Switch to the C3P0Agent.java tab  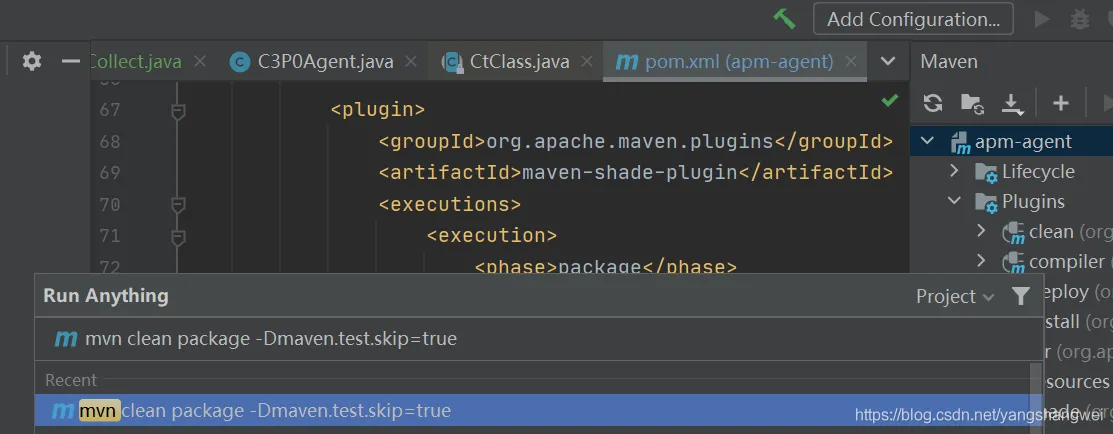(x=312, y=62)
